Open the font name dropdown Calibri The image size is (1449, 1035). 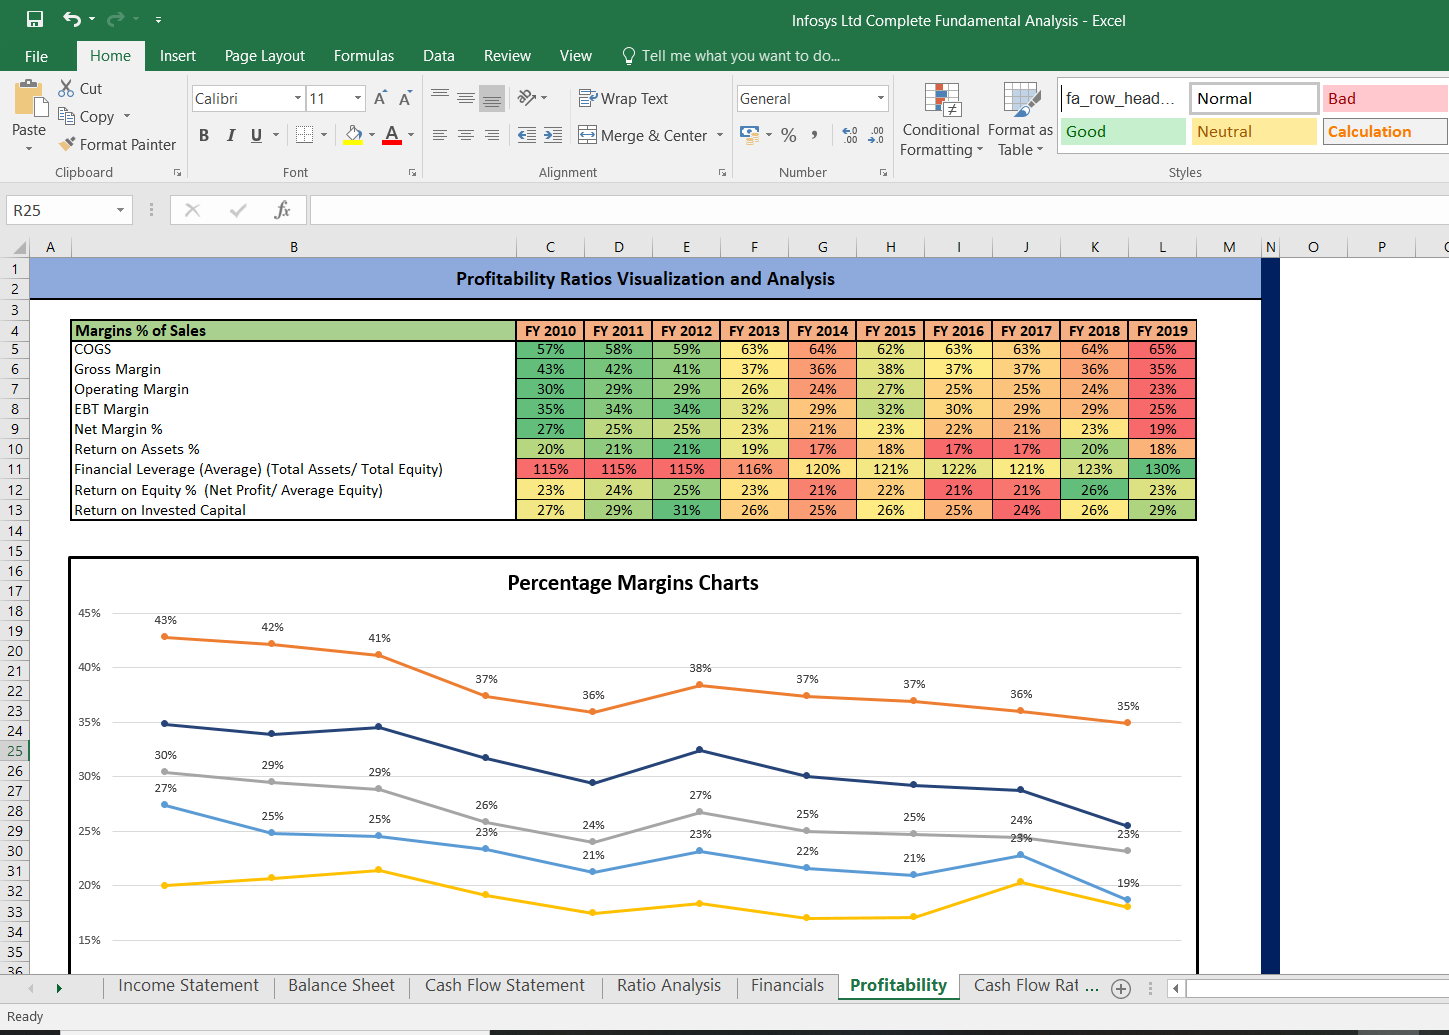coord(298,98)
